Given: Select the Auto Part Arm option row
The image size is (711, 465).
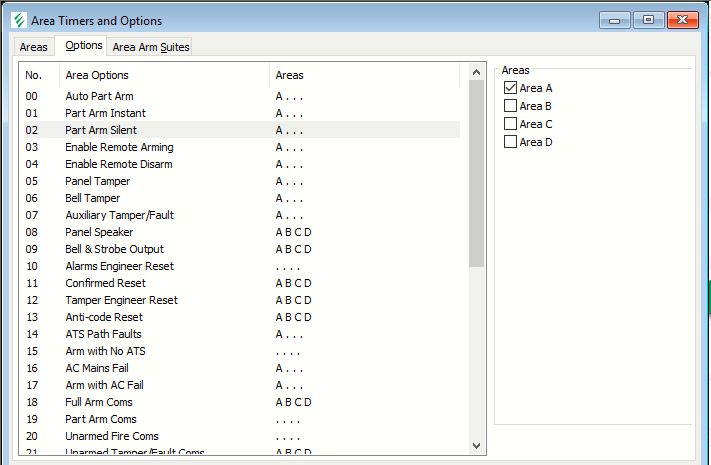Looking at the screenshot, I should point(99,96).
